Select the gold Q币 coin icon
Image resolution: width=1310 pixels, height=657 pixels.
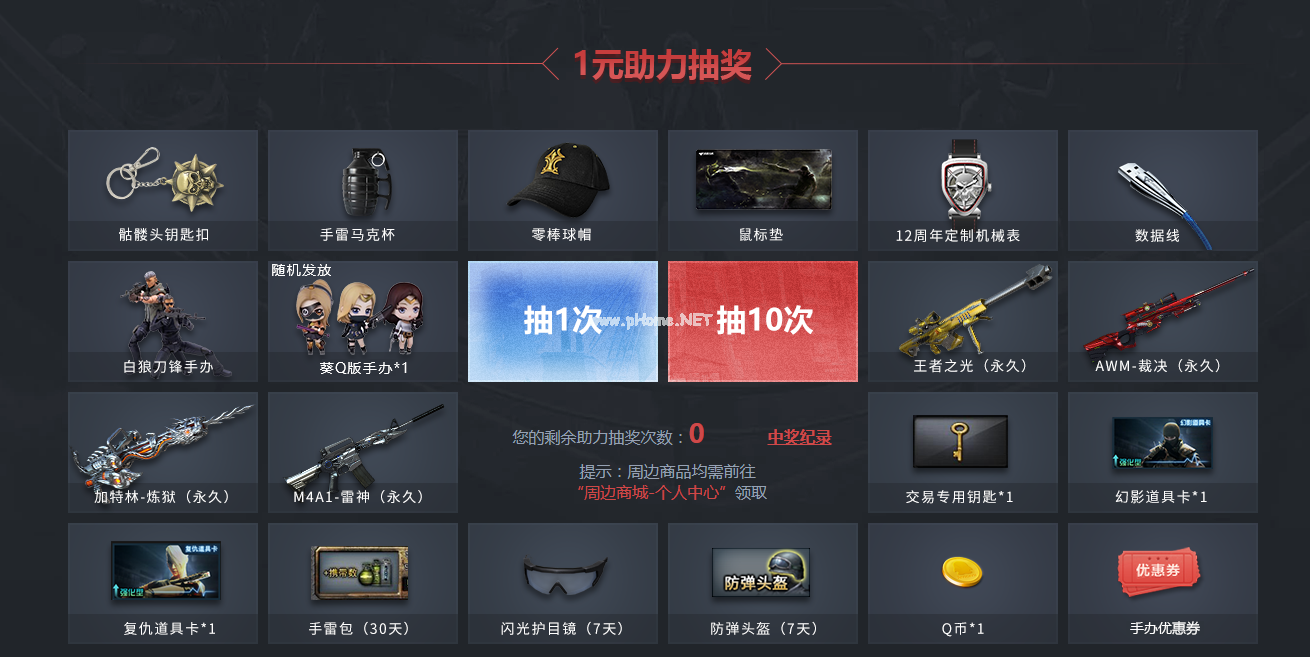(962, 572)
